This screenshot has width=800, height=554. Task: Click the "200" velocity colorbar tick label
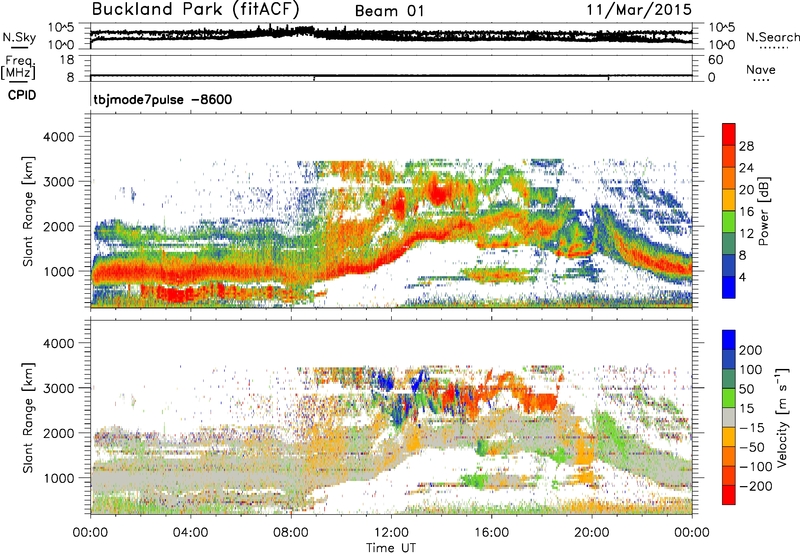click(751, 350)
